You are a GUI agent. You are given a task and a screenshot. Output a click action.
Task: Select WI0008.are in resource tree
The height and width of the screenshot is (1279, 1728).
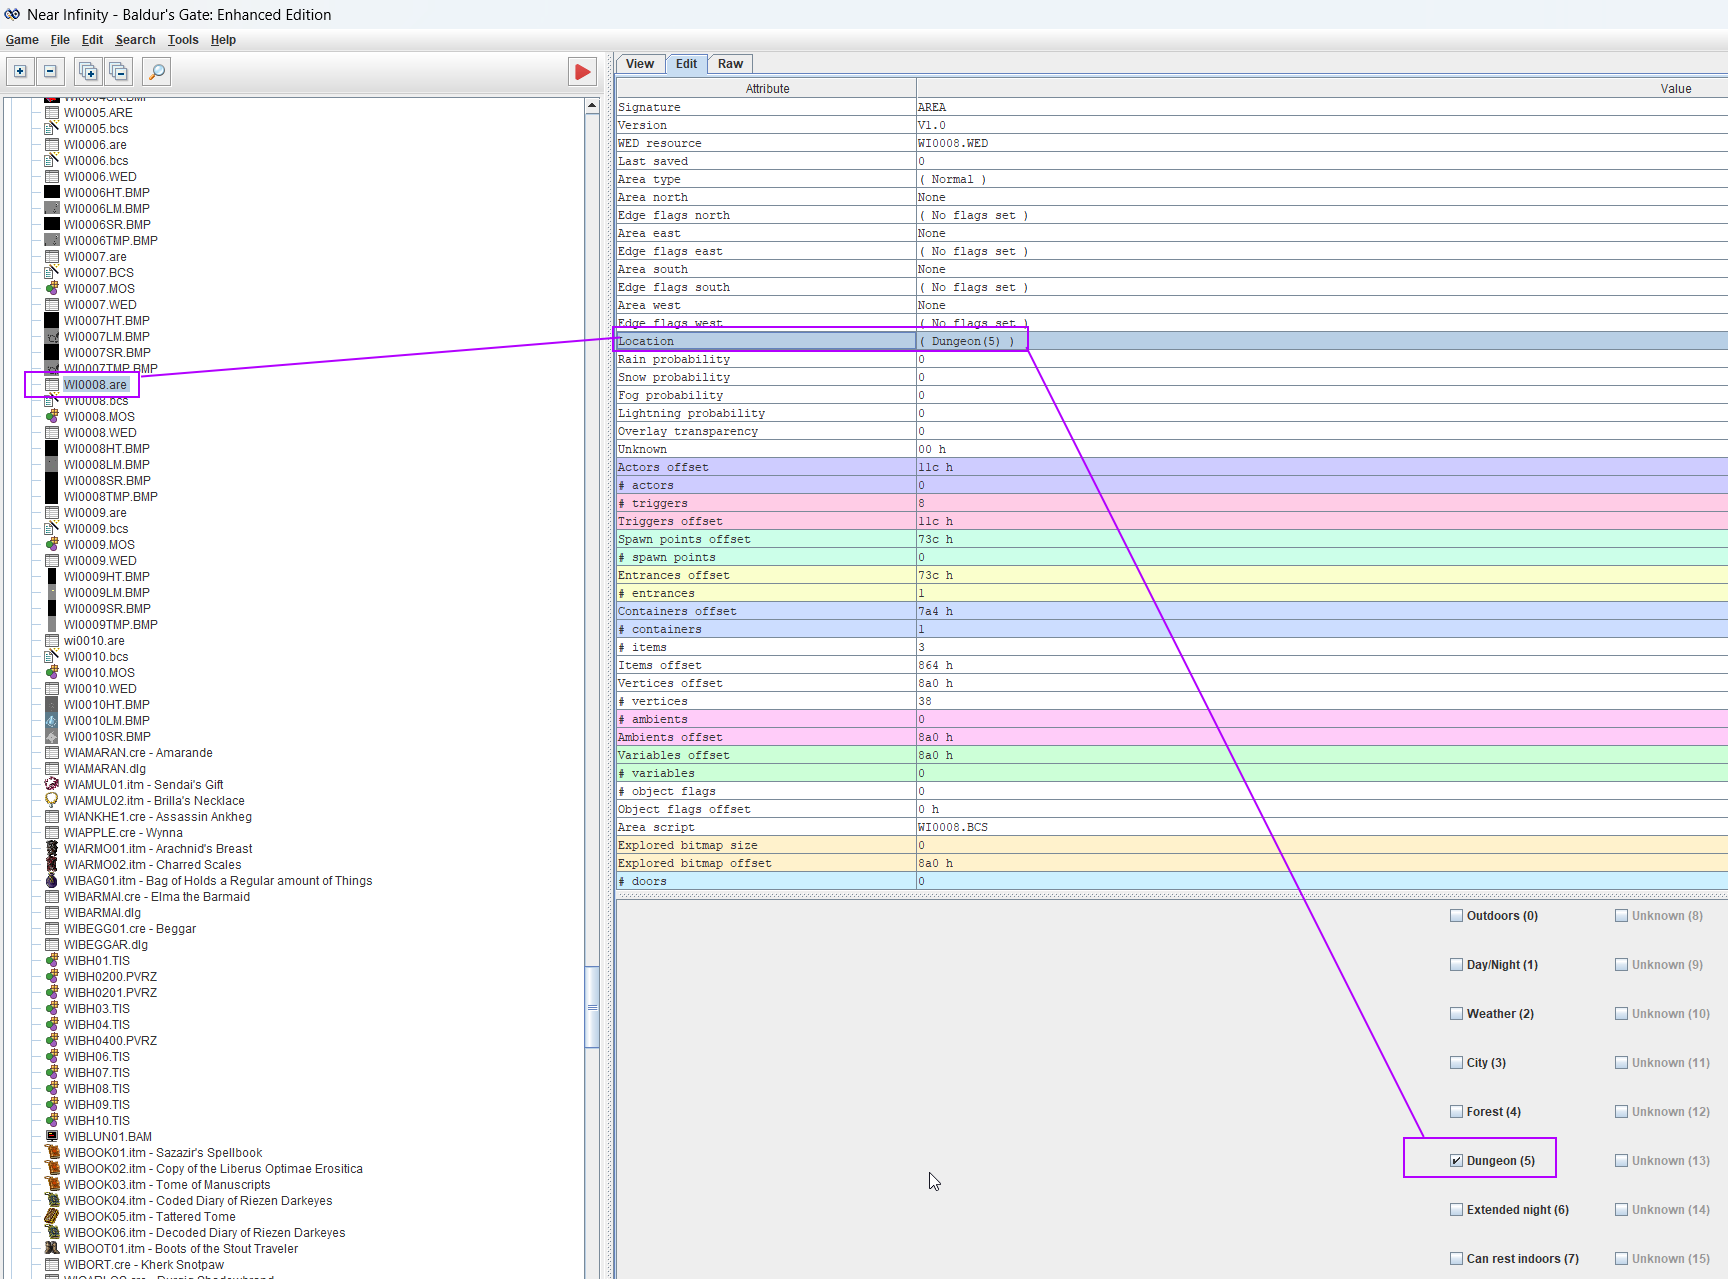(95, 384)
